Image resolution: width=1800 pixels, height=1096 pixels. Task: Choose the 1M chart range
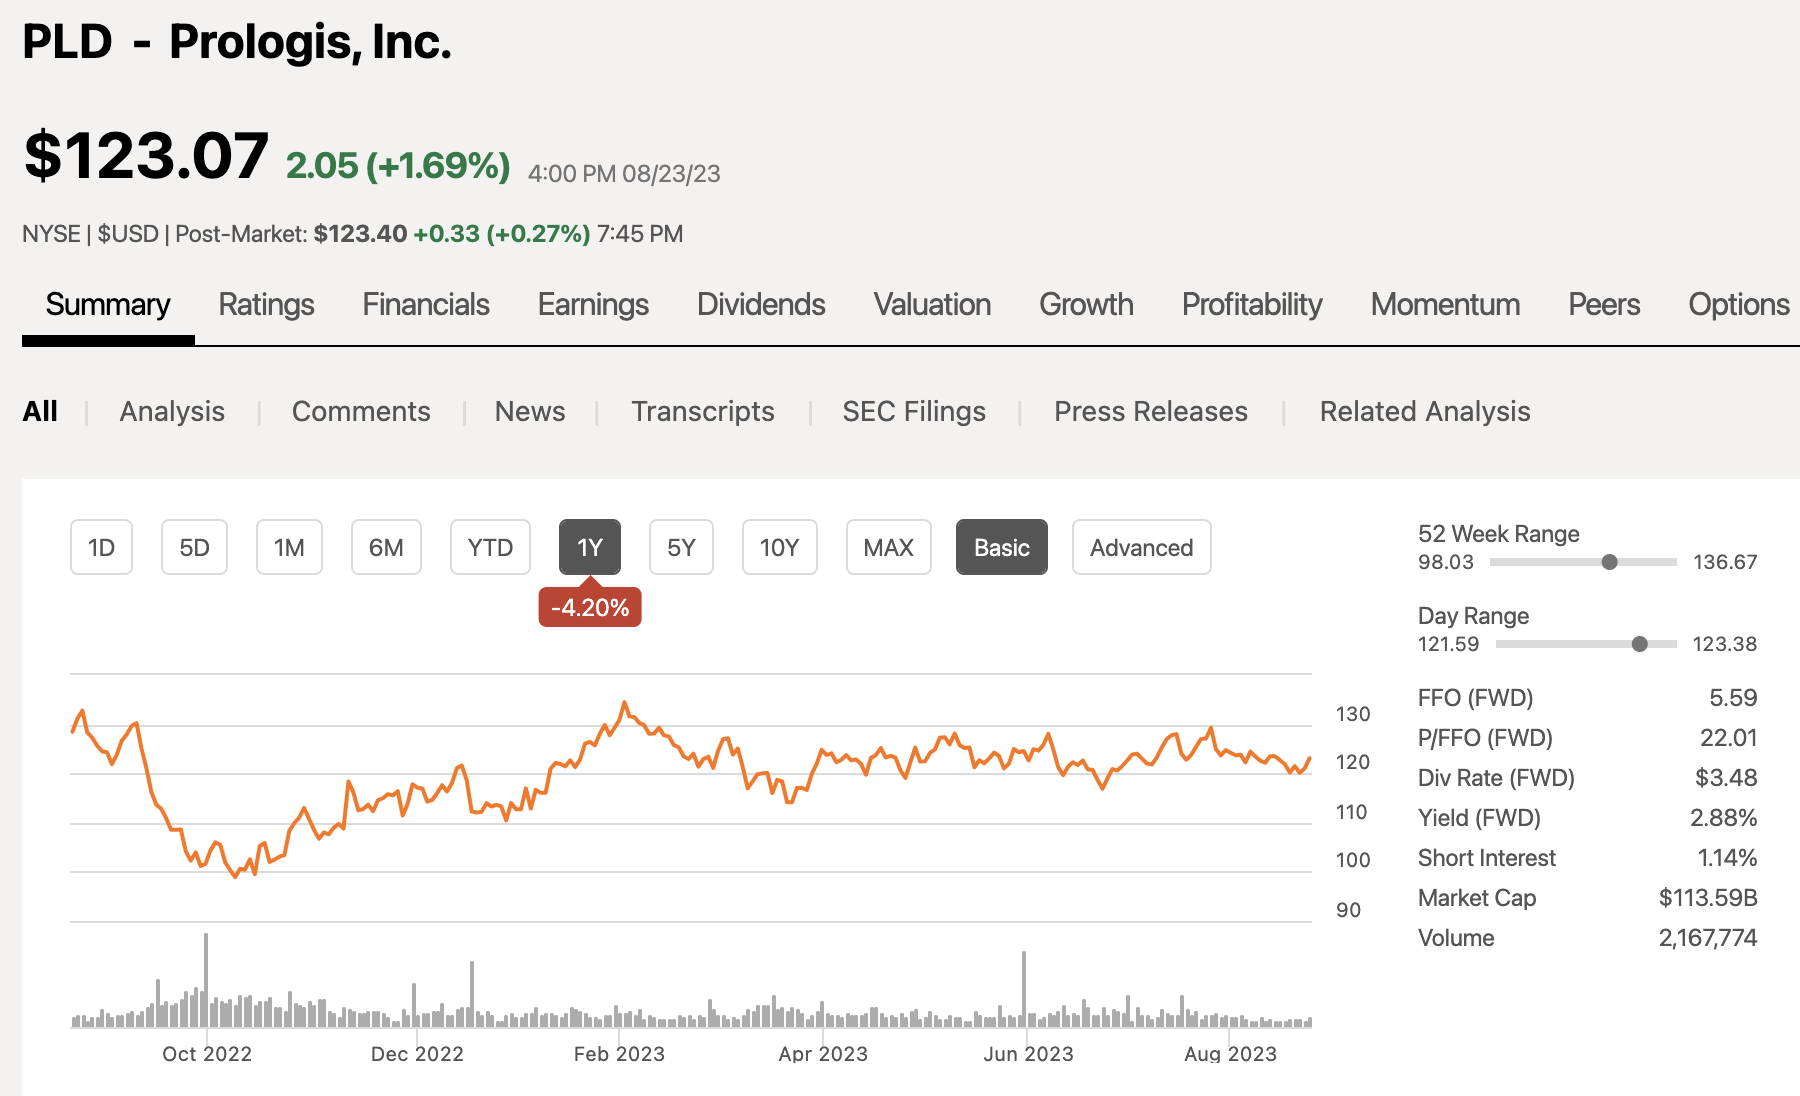(289, 547)
